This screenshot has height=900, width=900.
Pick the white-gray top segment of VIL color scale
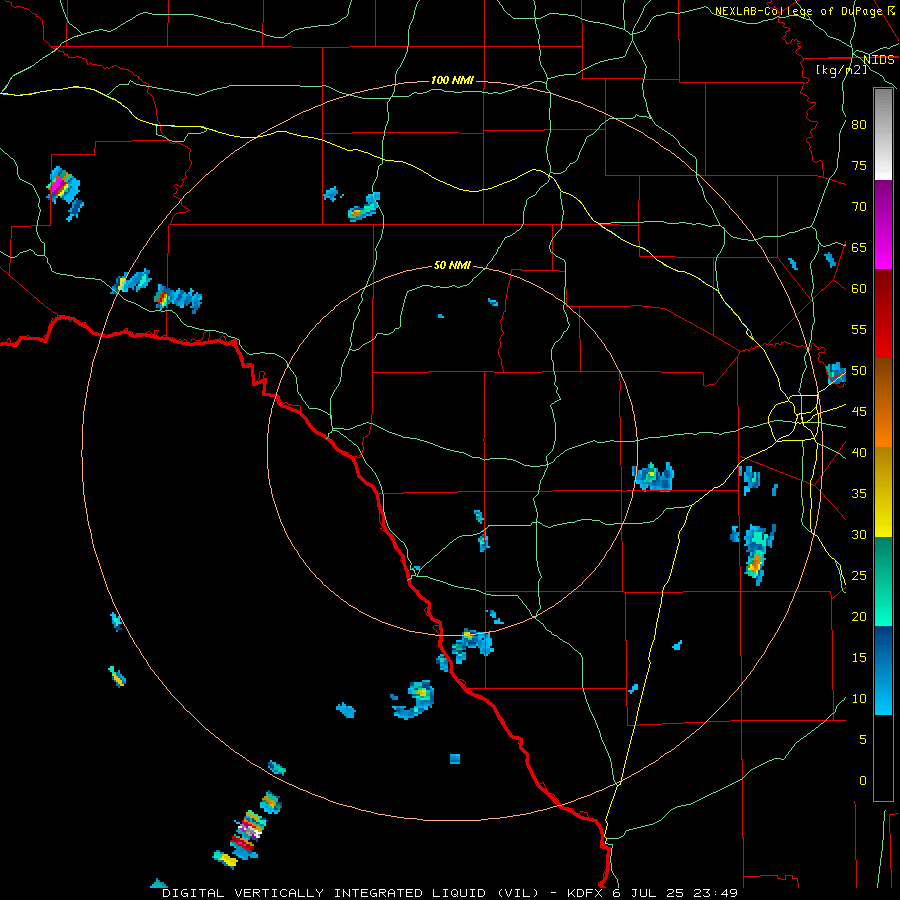(x=883, y=134)
